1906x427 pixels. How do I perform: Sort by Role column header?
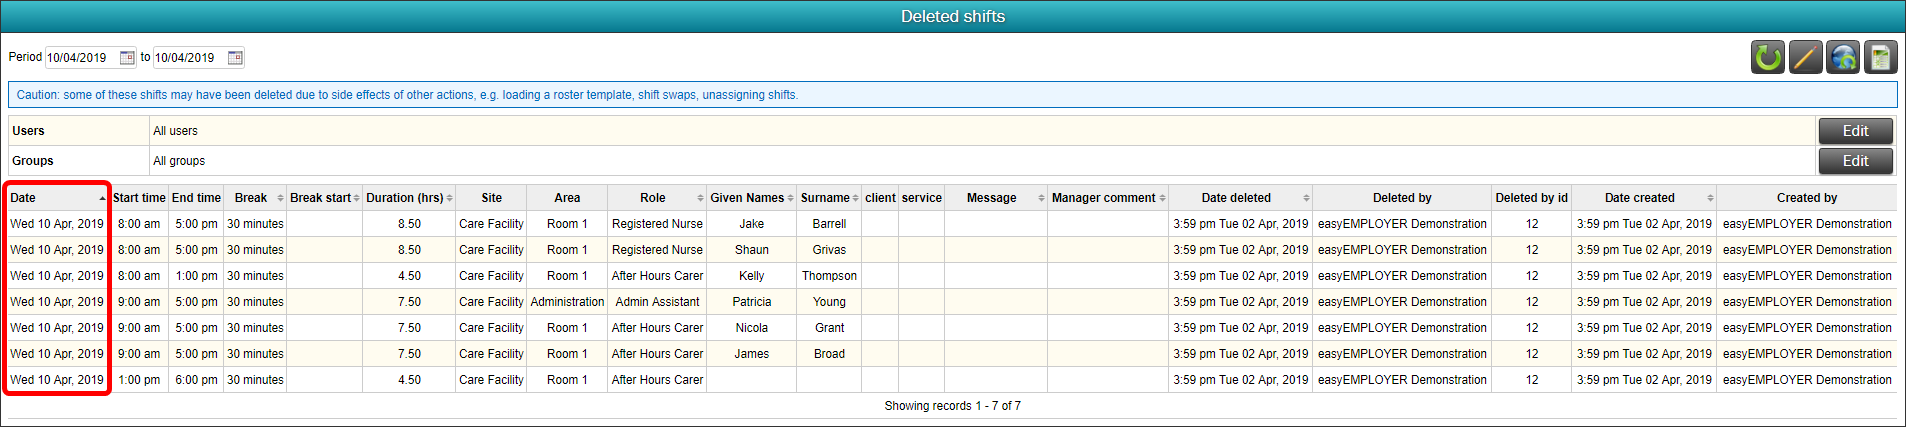pyautogui.click(x=657, y=198)
